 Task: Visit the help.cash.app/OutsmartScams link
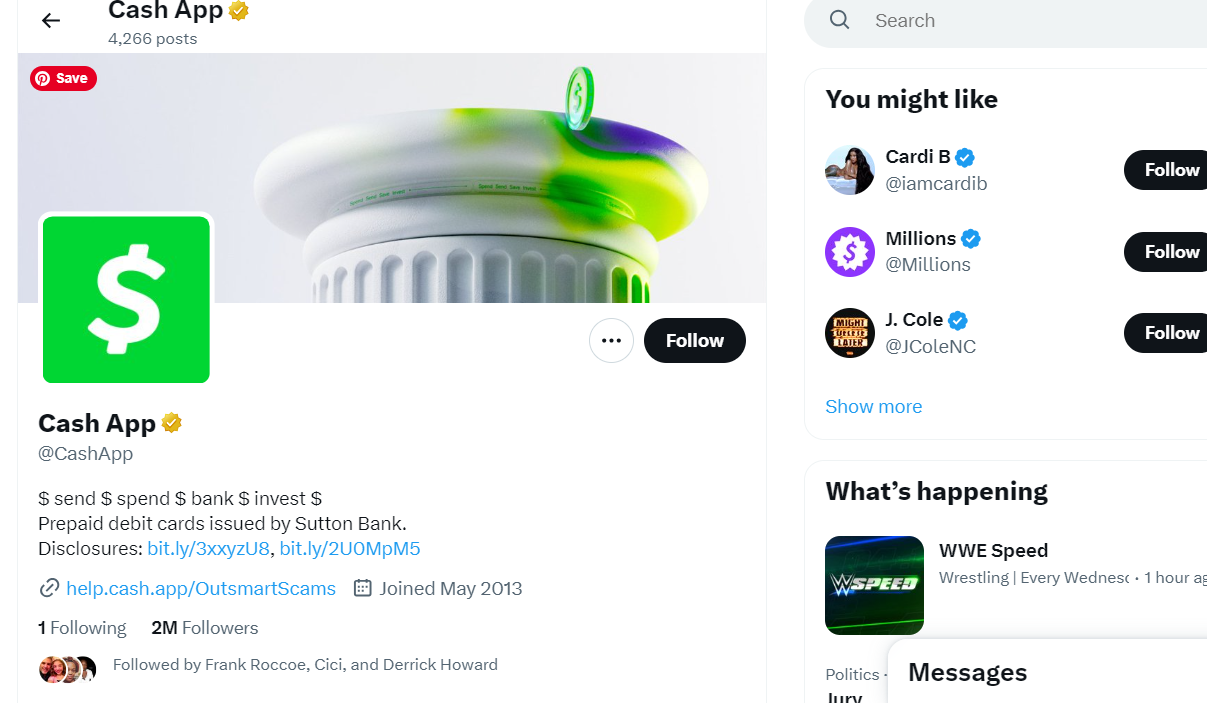click(200, 588)
